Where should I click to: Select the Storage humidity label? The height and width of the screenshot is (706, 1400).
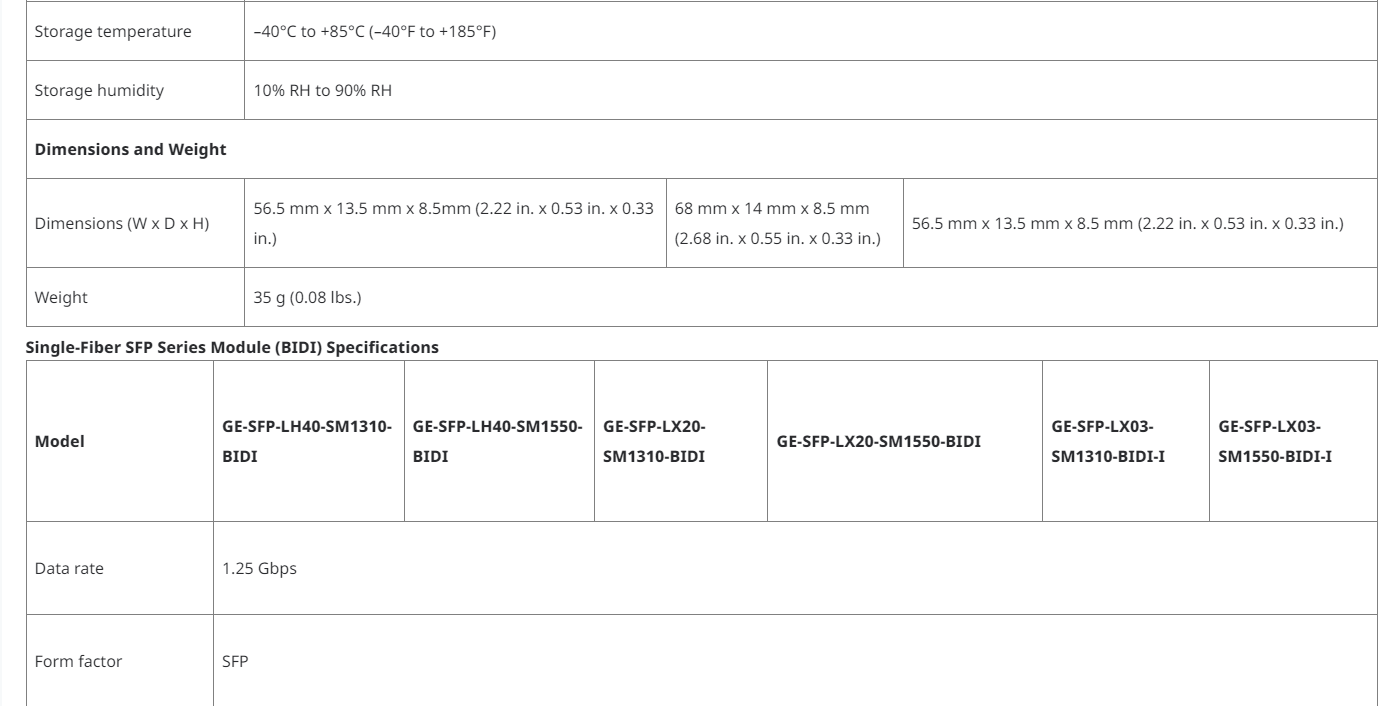(99, 90)
